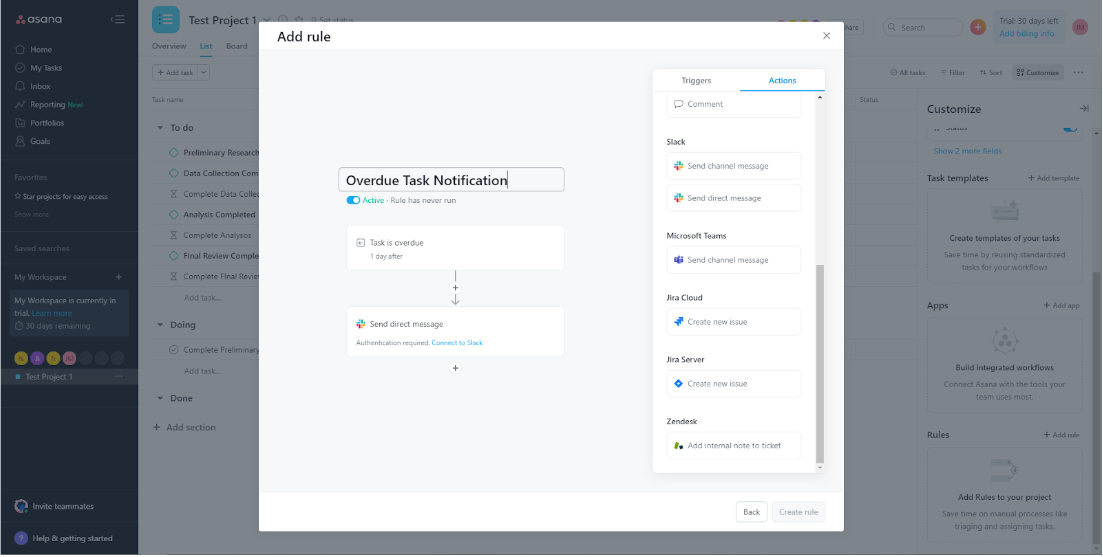This screenshot has width=1103, height=557.
Task: Switch to the List tab
Action: [205, 46]
